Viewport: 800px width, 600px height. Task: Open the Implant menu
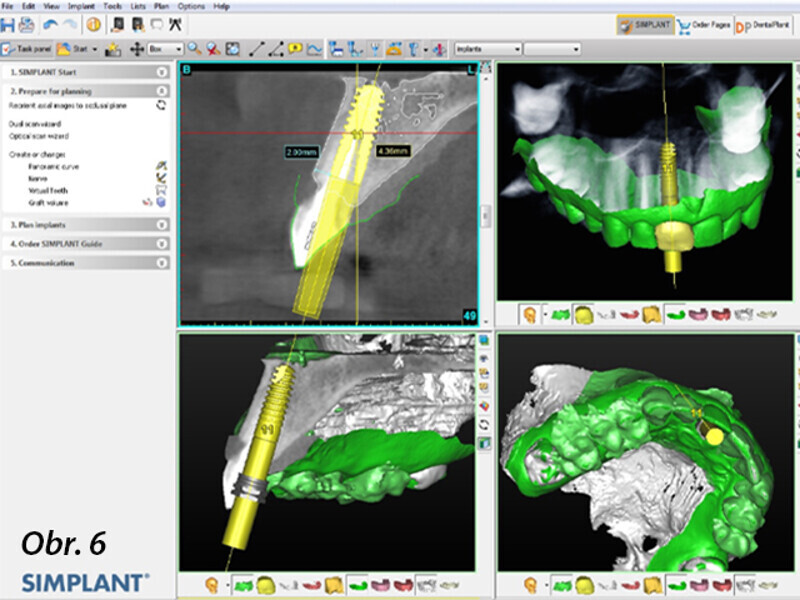[x=81, y=6]
